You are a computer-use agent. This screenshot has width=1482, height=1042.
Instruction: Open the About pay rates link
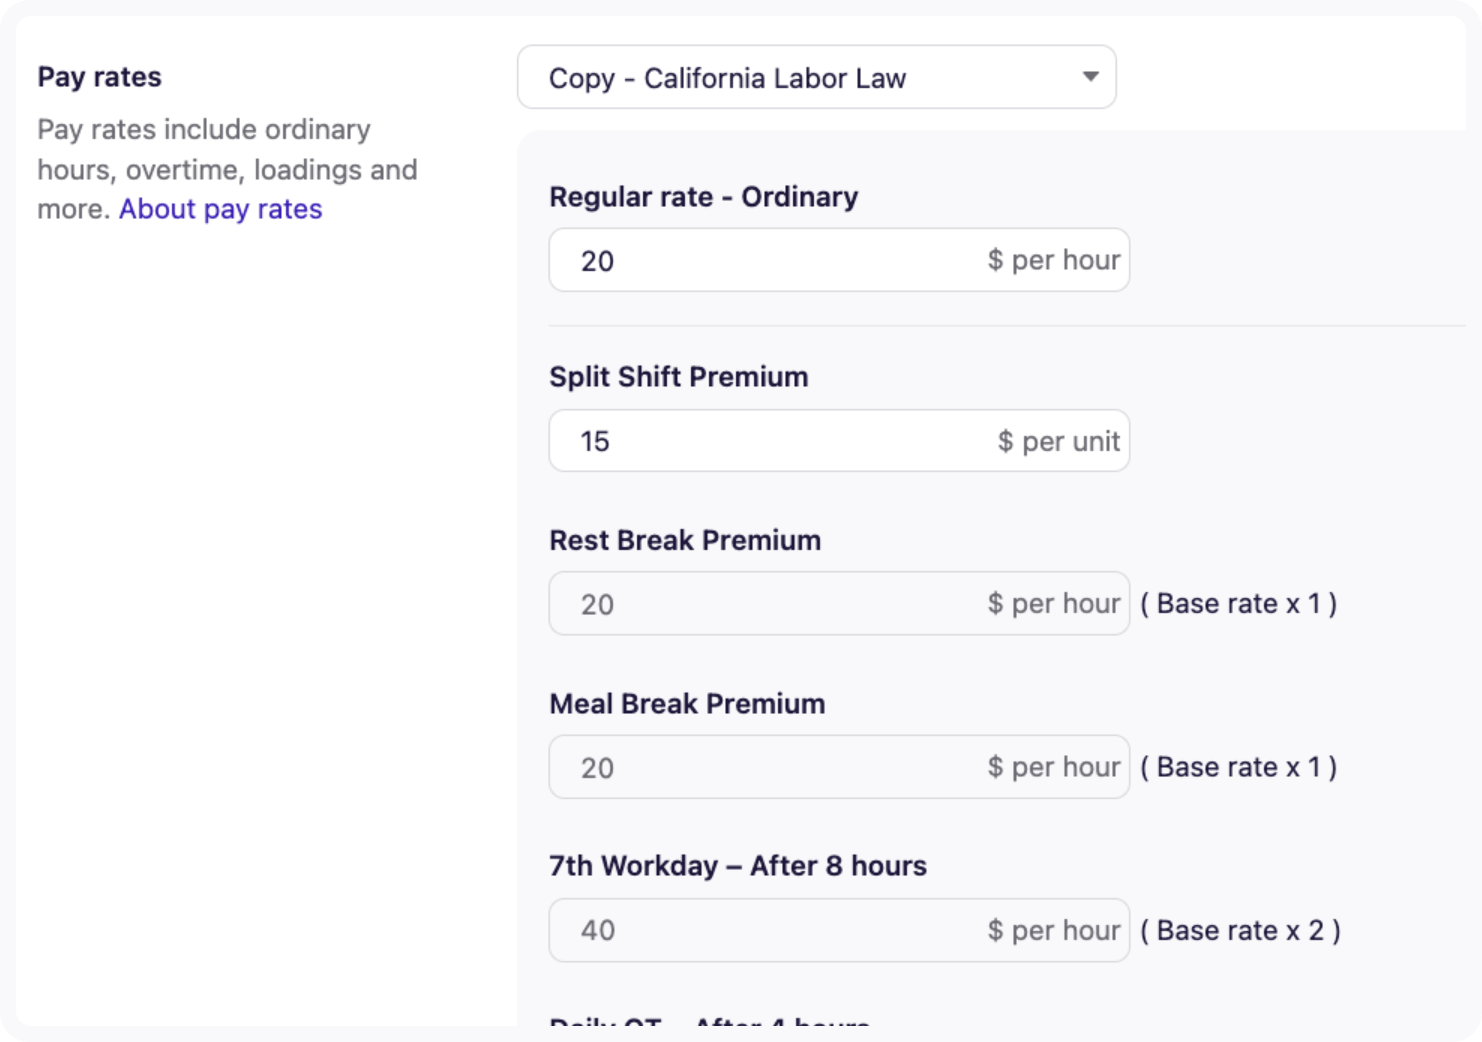[220, 209]
